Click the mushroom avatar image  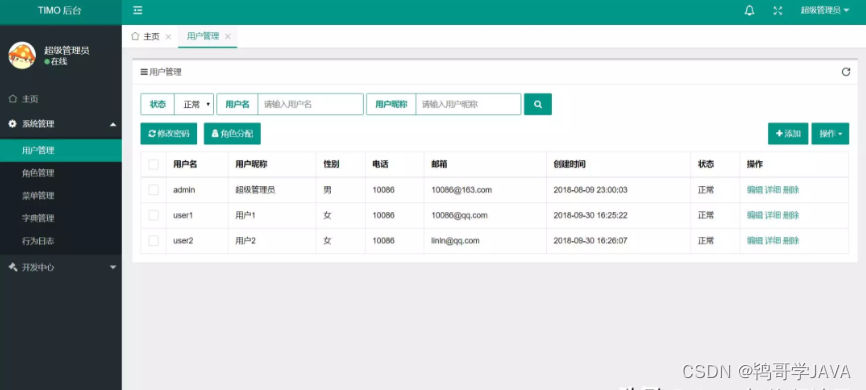[22, 55]
